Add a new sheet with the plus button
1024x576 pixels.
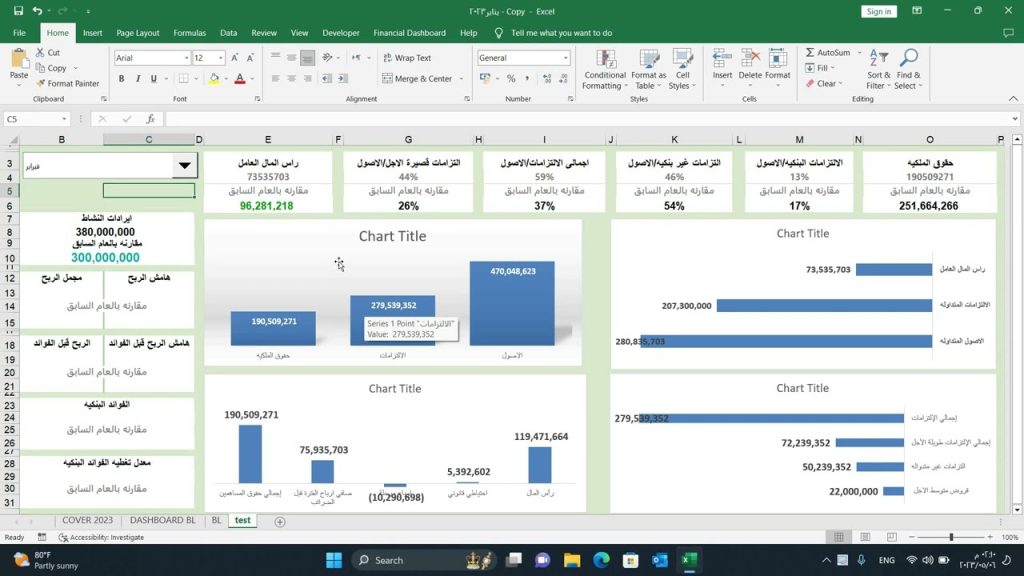(280, 521)
